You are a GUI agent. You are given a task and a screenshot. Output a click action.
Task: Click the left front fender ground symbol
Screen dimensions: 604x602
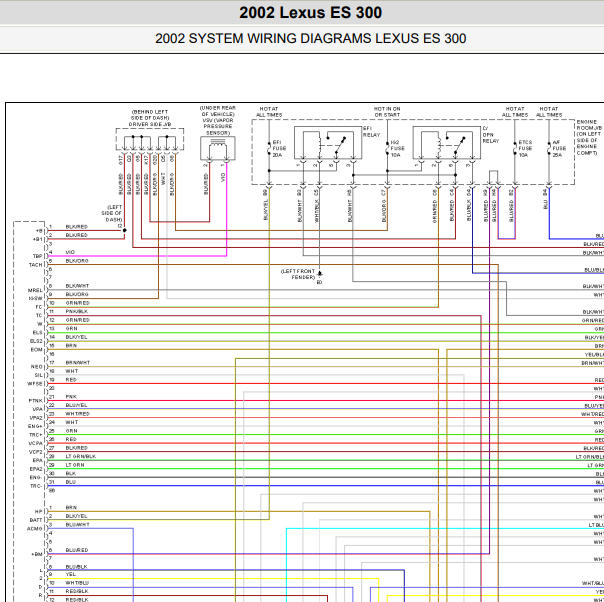319,274
